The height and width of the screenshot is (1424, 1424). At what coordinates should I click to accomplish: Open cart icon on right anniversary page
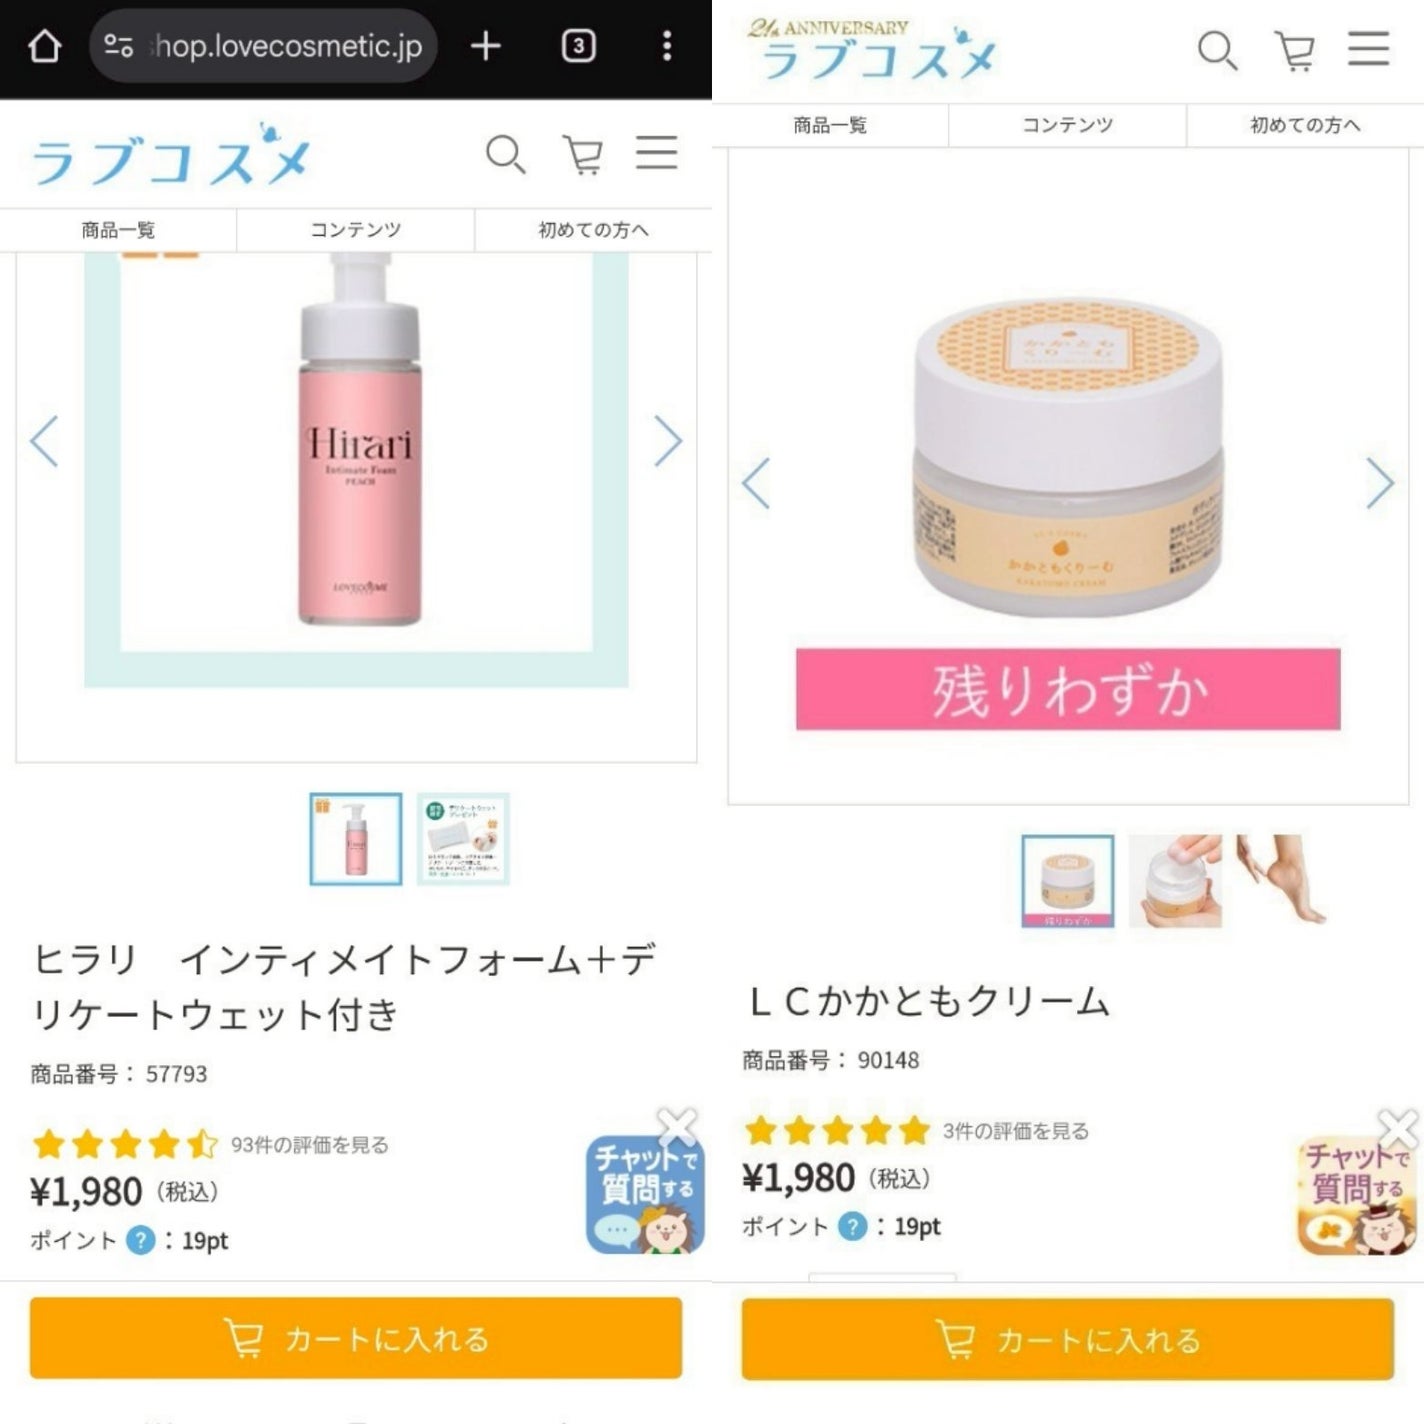pyautogui.click(x=1295, y=50)
